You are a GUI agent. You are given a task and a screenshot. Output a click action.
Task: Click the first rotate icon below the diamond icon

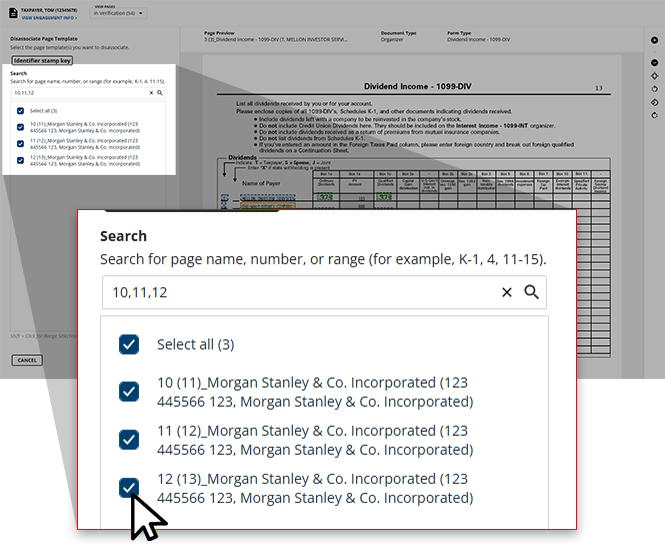point(654,89)
